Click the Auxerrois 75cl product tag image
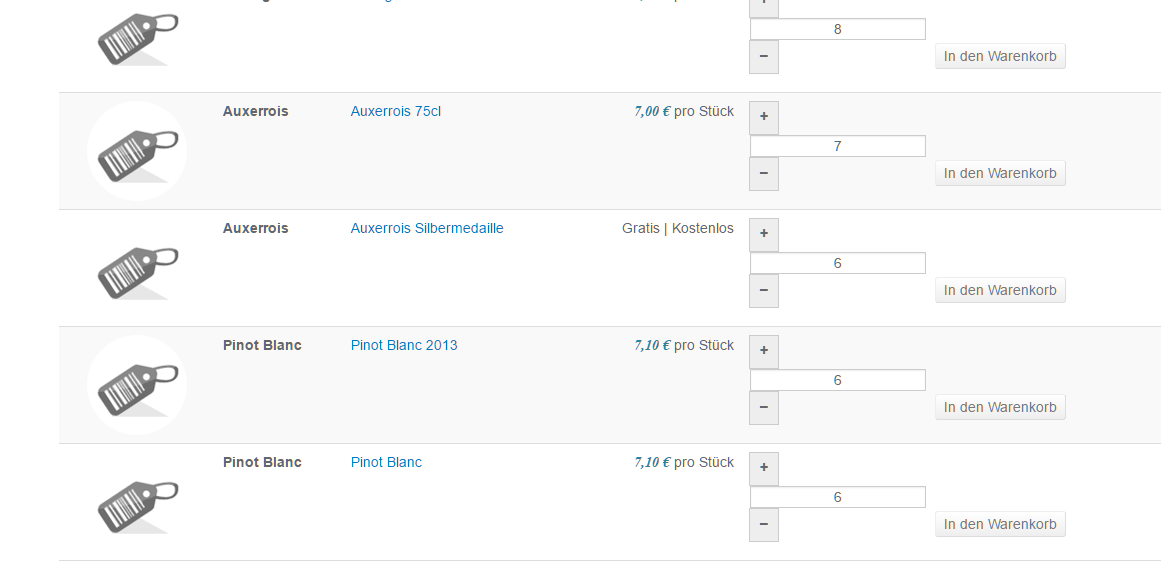The height and width of the screenshot is (564, 1161). 137,151
